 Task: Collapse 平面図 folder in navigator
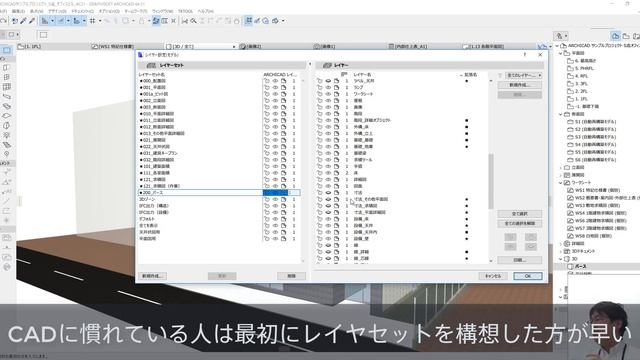click(561, 53)
